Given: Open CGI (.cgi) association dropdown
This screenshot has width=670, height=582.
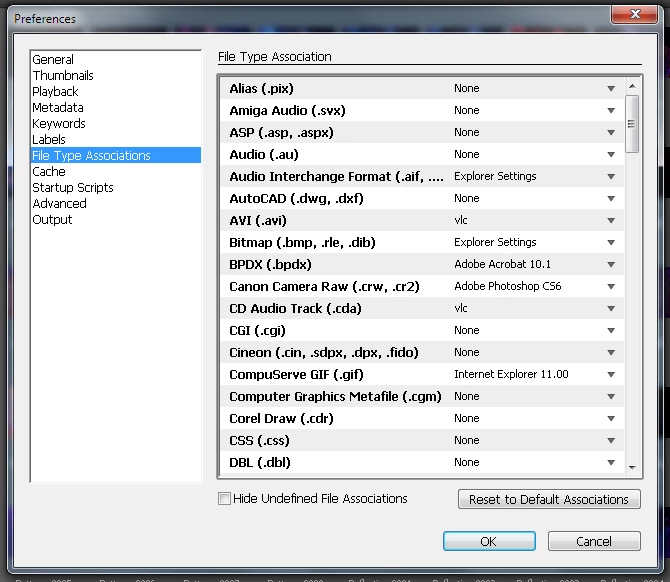Looking at the screenshot, I should pos(611,331).
